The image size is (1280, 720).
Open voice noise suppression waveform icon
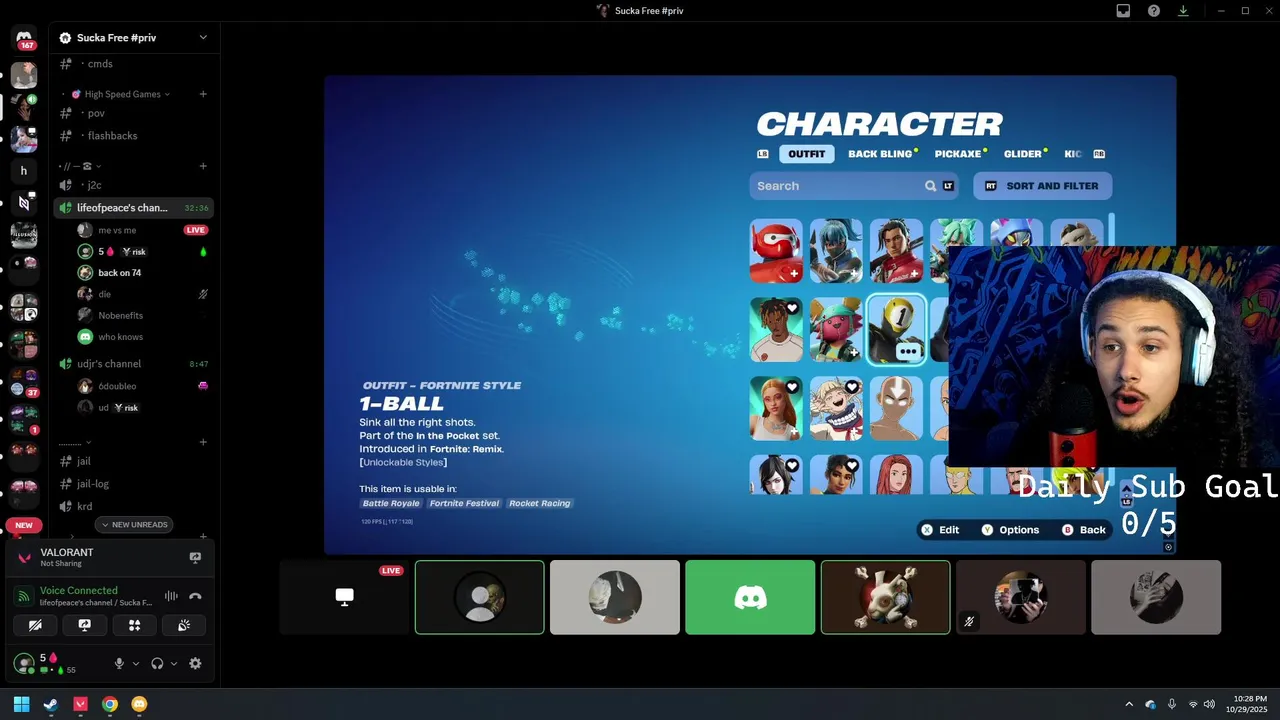[x=171, y=596]
